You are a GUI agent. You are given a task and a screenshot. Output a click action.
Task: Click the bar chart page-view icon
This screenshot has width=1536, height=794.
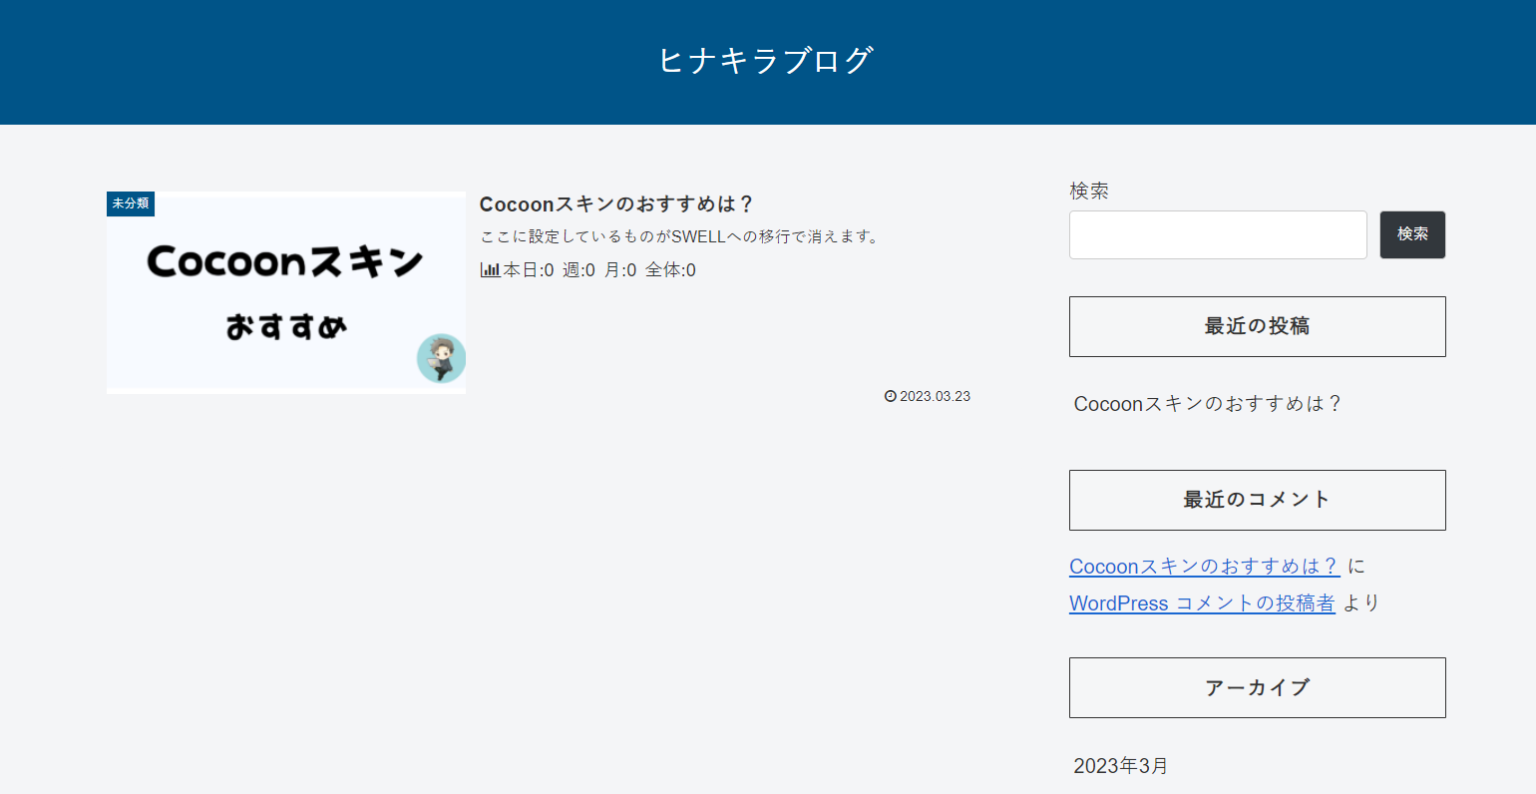[x=490, y=270]
